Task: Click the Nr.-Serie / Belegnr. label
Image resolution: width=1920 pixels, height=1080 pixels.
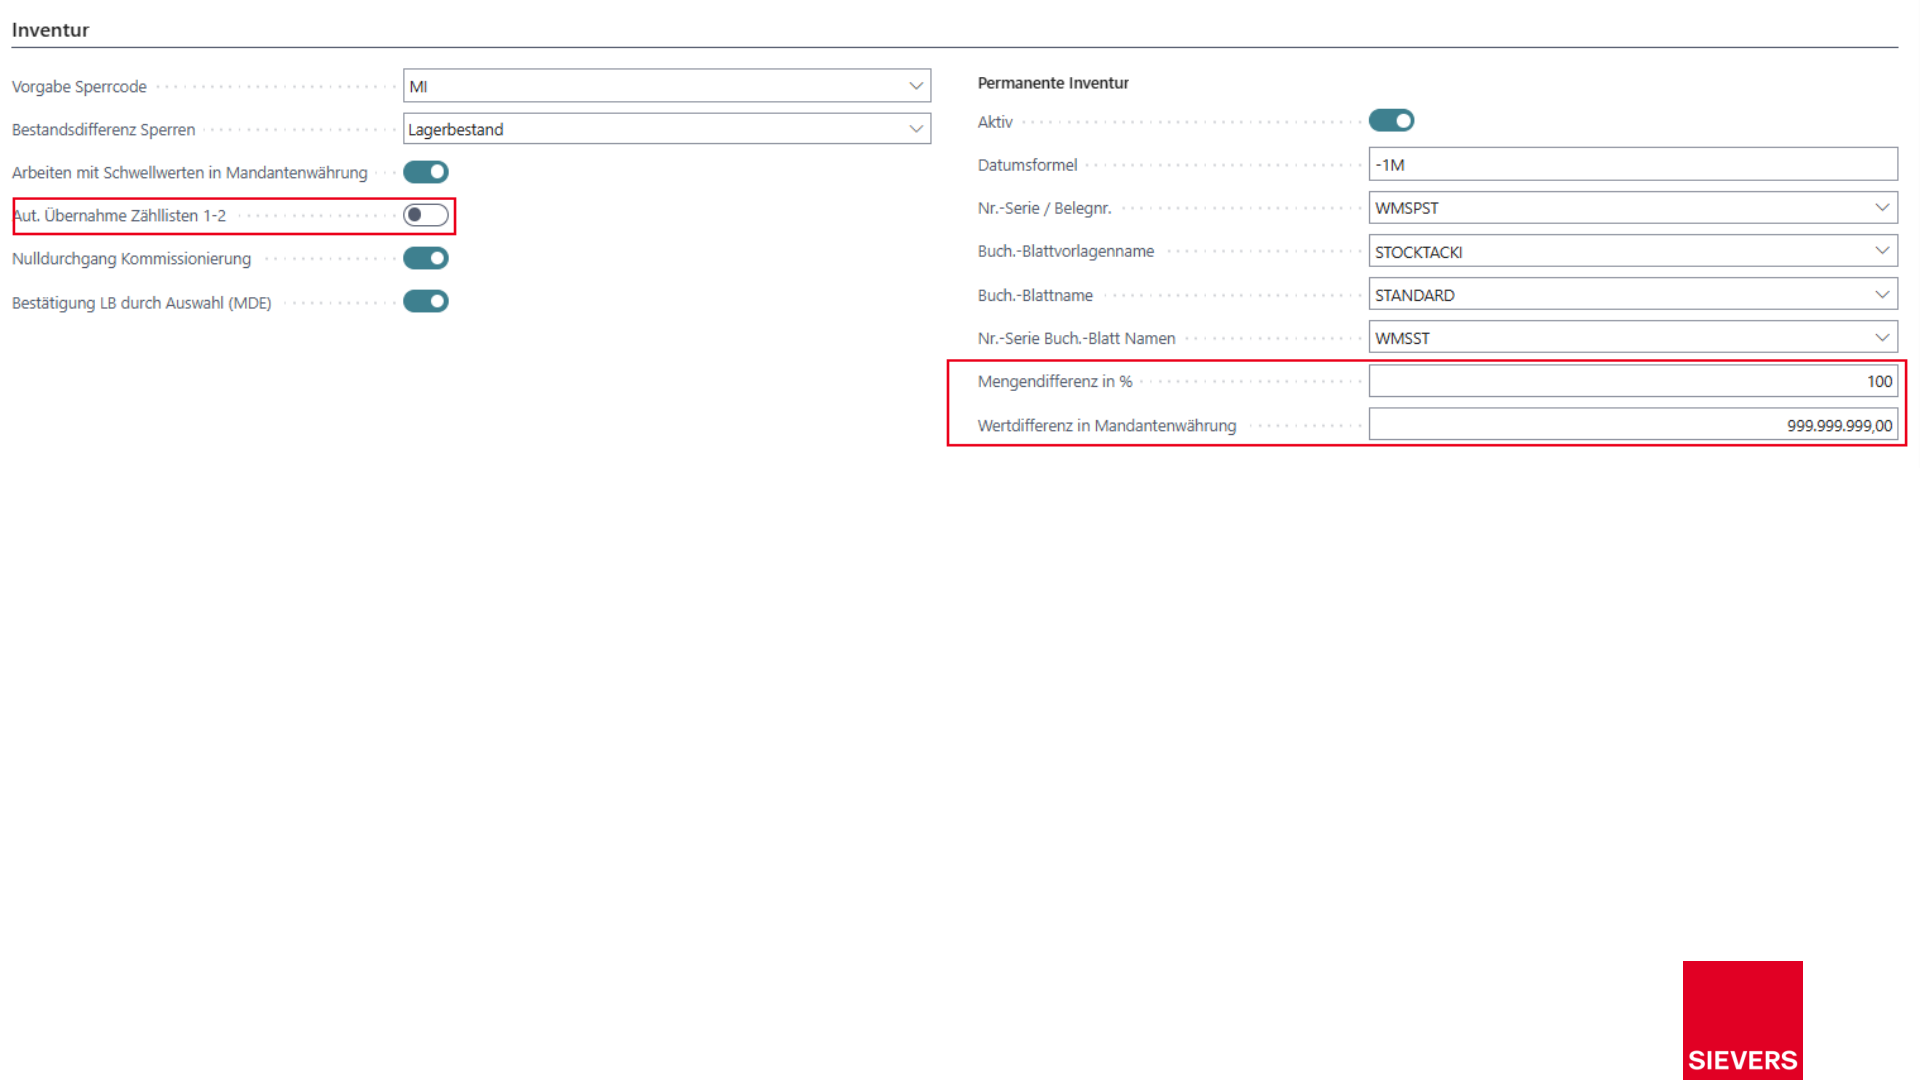Action: tap(1044, 208)
